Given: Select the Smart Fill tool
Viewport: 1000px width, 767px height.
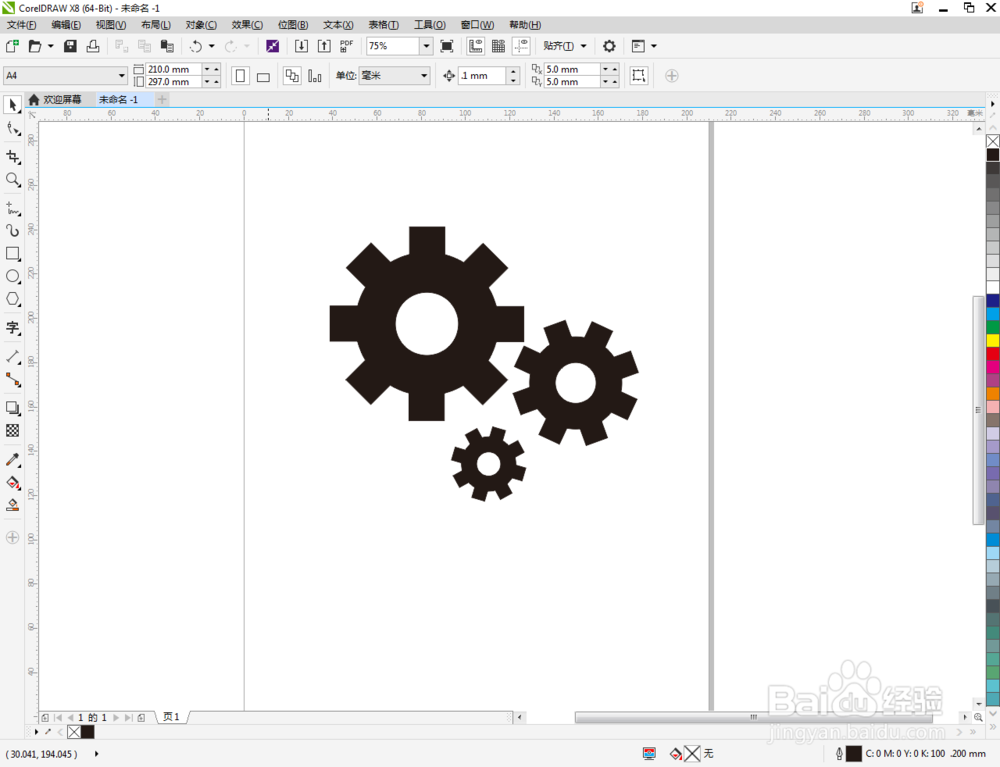Looking at the screenshot, I should click(13, 506).
